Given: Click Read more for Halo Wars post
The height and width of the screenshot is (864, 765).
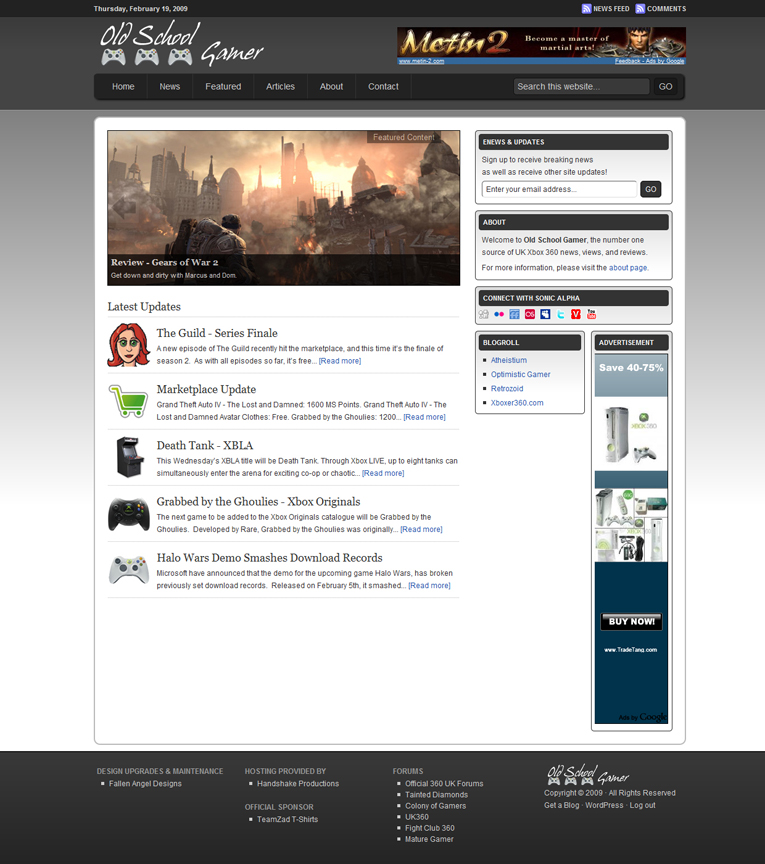Looking at the screenshot, I should pyautogui.click(x=429, y=586).
